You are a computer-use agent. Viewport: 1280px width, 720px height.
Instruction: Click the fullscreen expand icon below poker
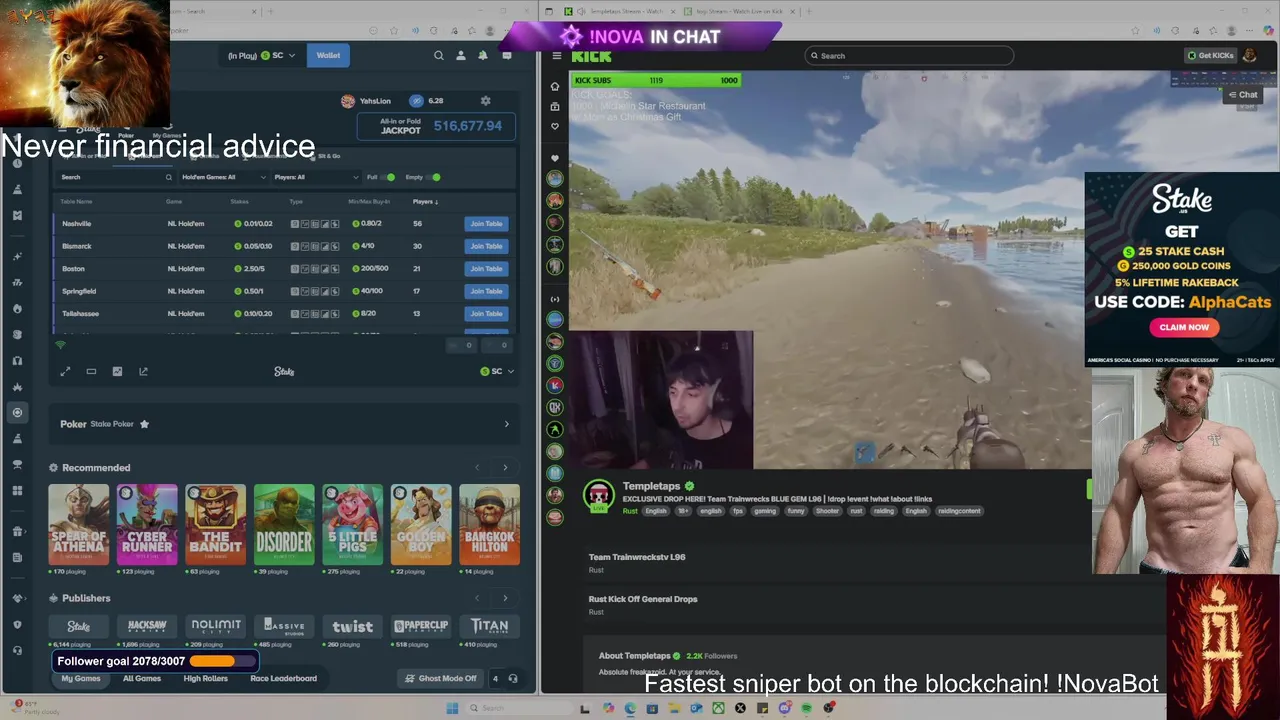[65, 371]
